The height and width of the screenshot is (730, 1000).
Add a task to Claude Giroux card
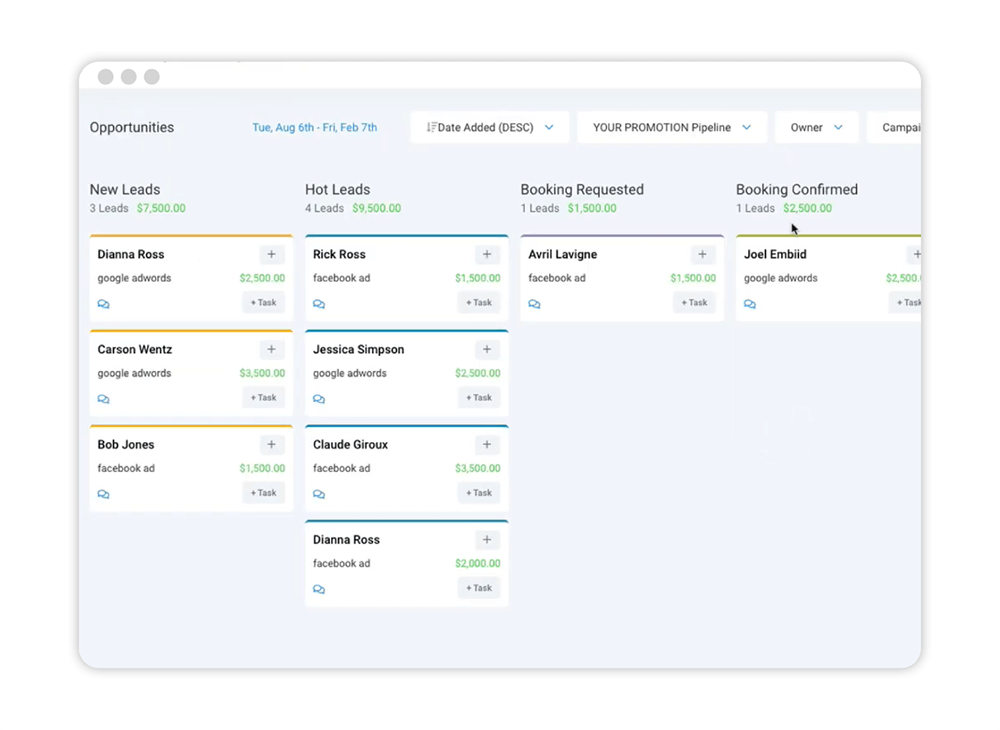(479, 493)
